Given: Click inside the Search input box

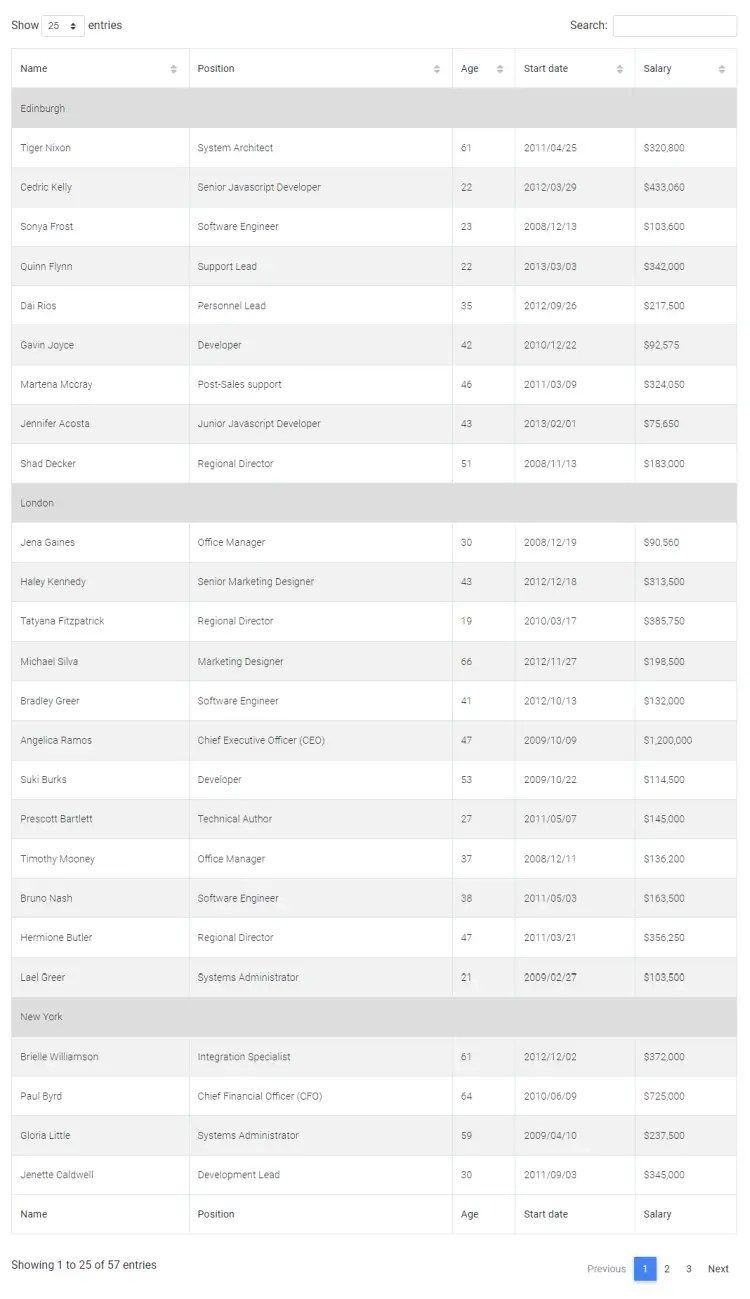Looking at the screenshot, I should click(x=675, y=25).
